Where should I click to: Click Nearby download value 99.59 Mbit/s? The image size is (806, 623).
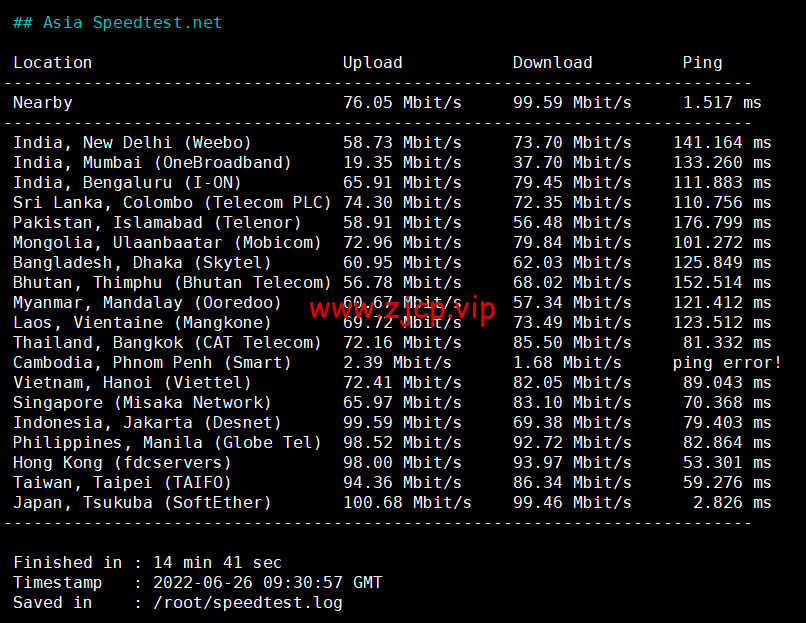(x=572, y=103)
